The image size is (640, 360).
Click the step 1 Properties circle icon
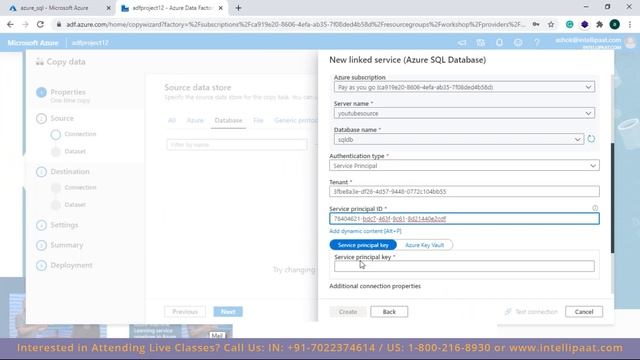[x=41, y=93]
